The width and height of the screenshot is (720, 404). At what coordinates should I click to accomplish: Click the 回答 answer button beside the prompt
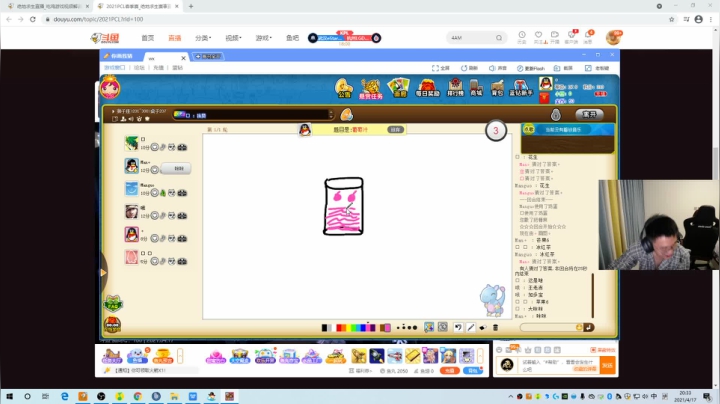tap(395, 129)
